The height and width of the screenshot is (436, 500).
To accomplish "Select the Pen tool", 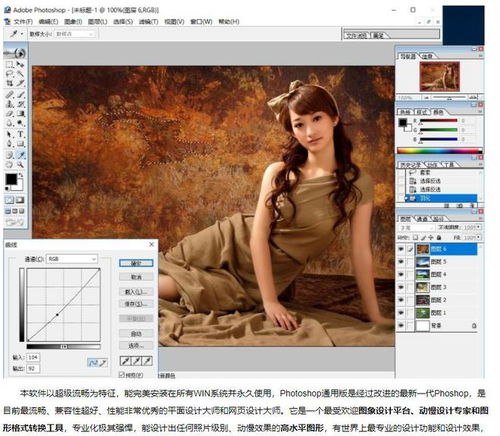I will click(x=9, y=144).
